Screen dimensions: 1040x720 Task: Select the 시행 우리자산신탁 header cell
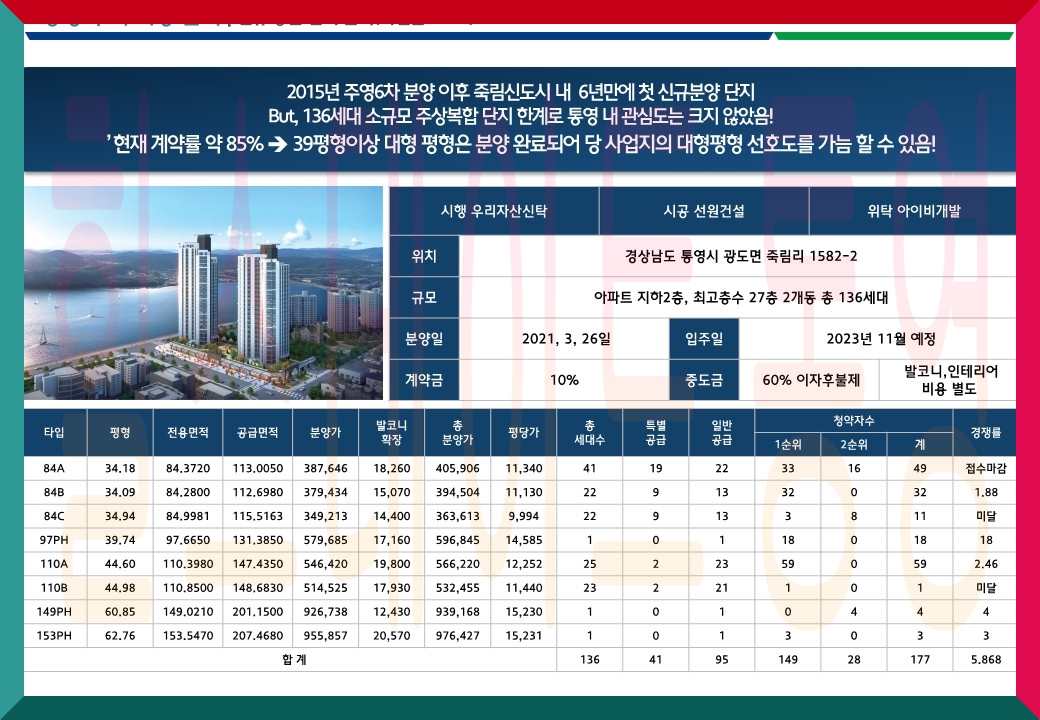[494, 211]
